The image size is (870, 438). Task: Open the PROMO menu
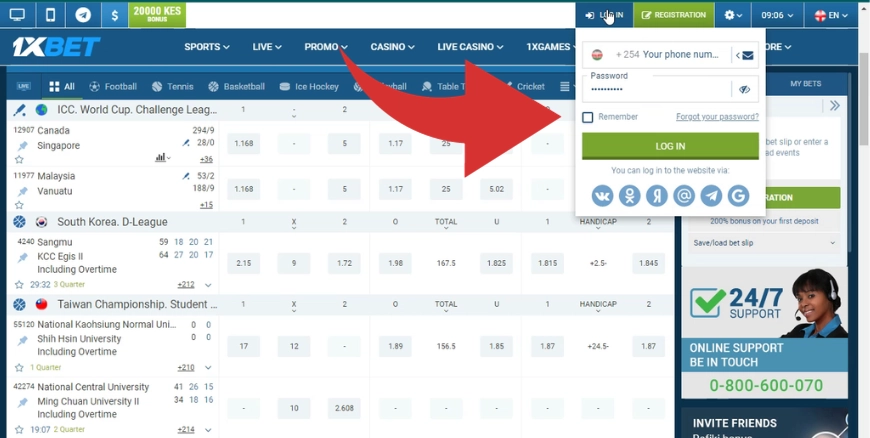tap(326, 47)
